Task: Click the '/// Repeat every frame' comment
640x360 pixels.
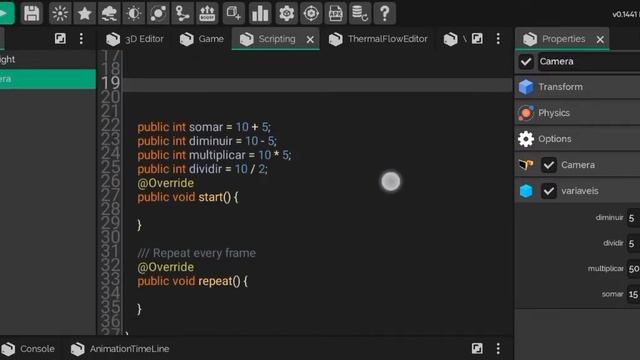Action: (x=197, y=253)
